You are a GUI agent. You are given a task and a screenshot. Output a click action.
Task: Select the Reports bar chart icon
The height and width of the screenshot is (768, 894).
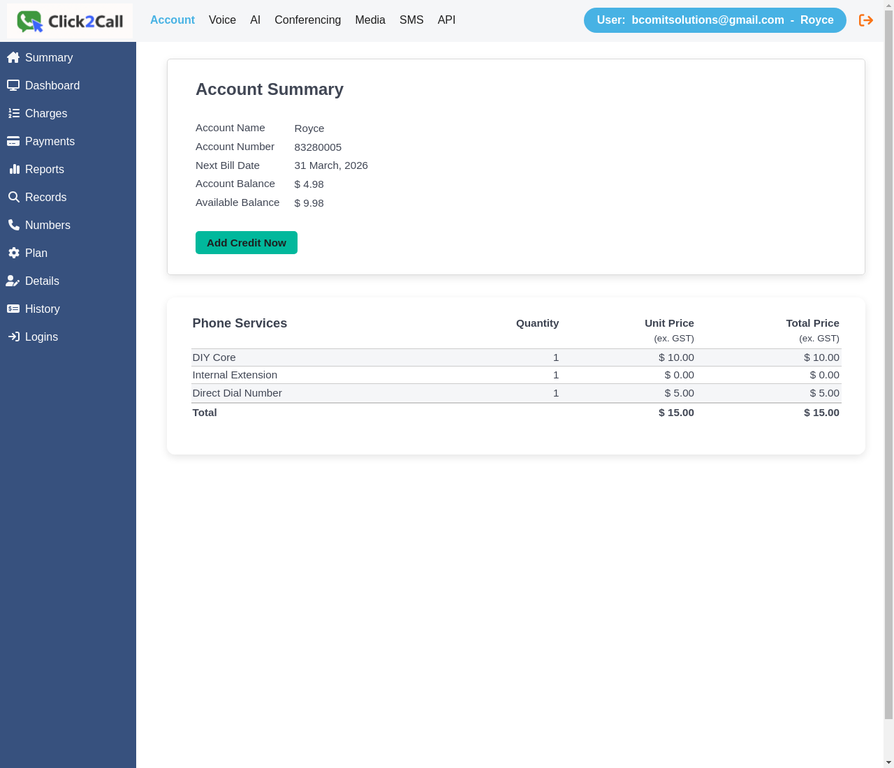click(x=14, y=169)
